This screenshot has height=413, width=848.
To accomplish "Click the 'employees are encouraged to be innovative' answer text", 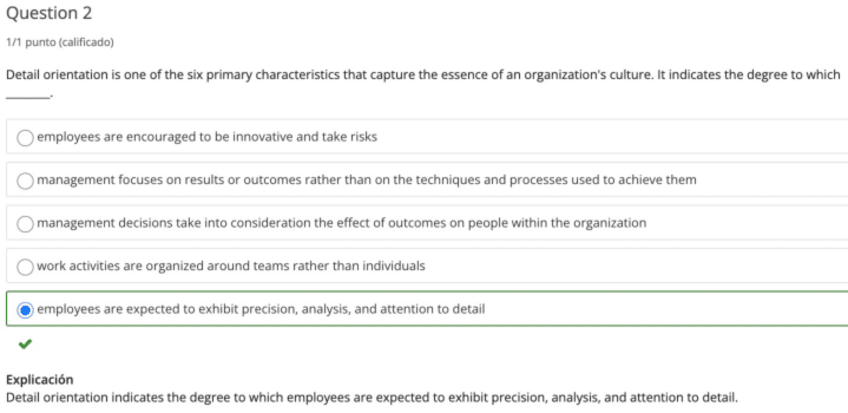I will [x=207, y=137].
